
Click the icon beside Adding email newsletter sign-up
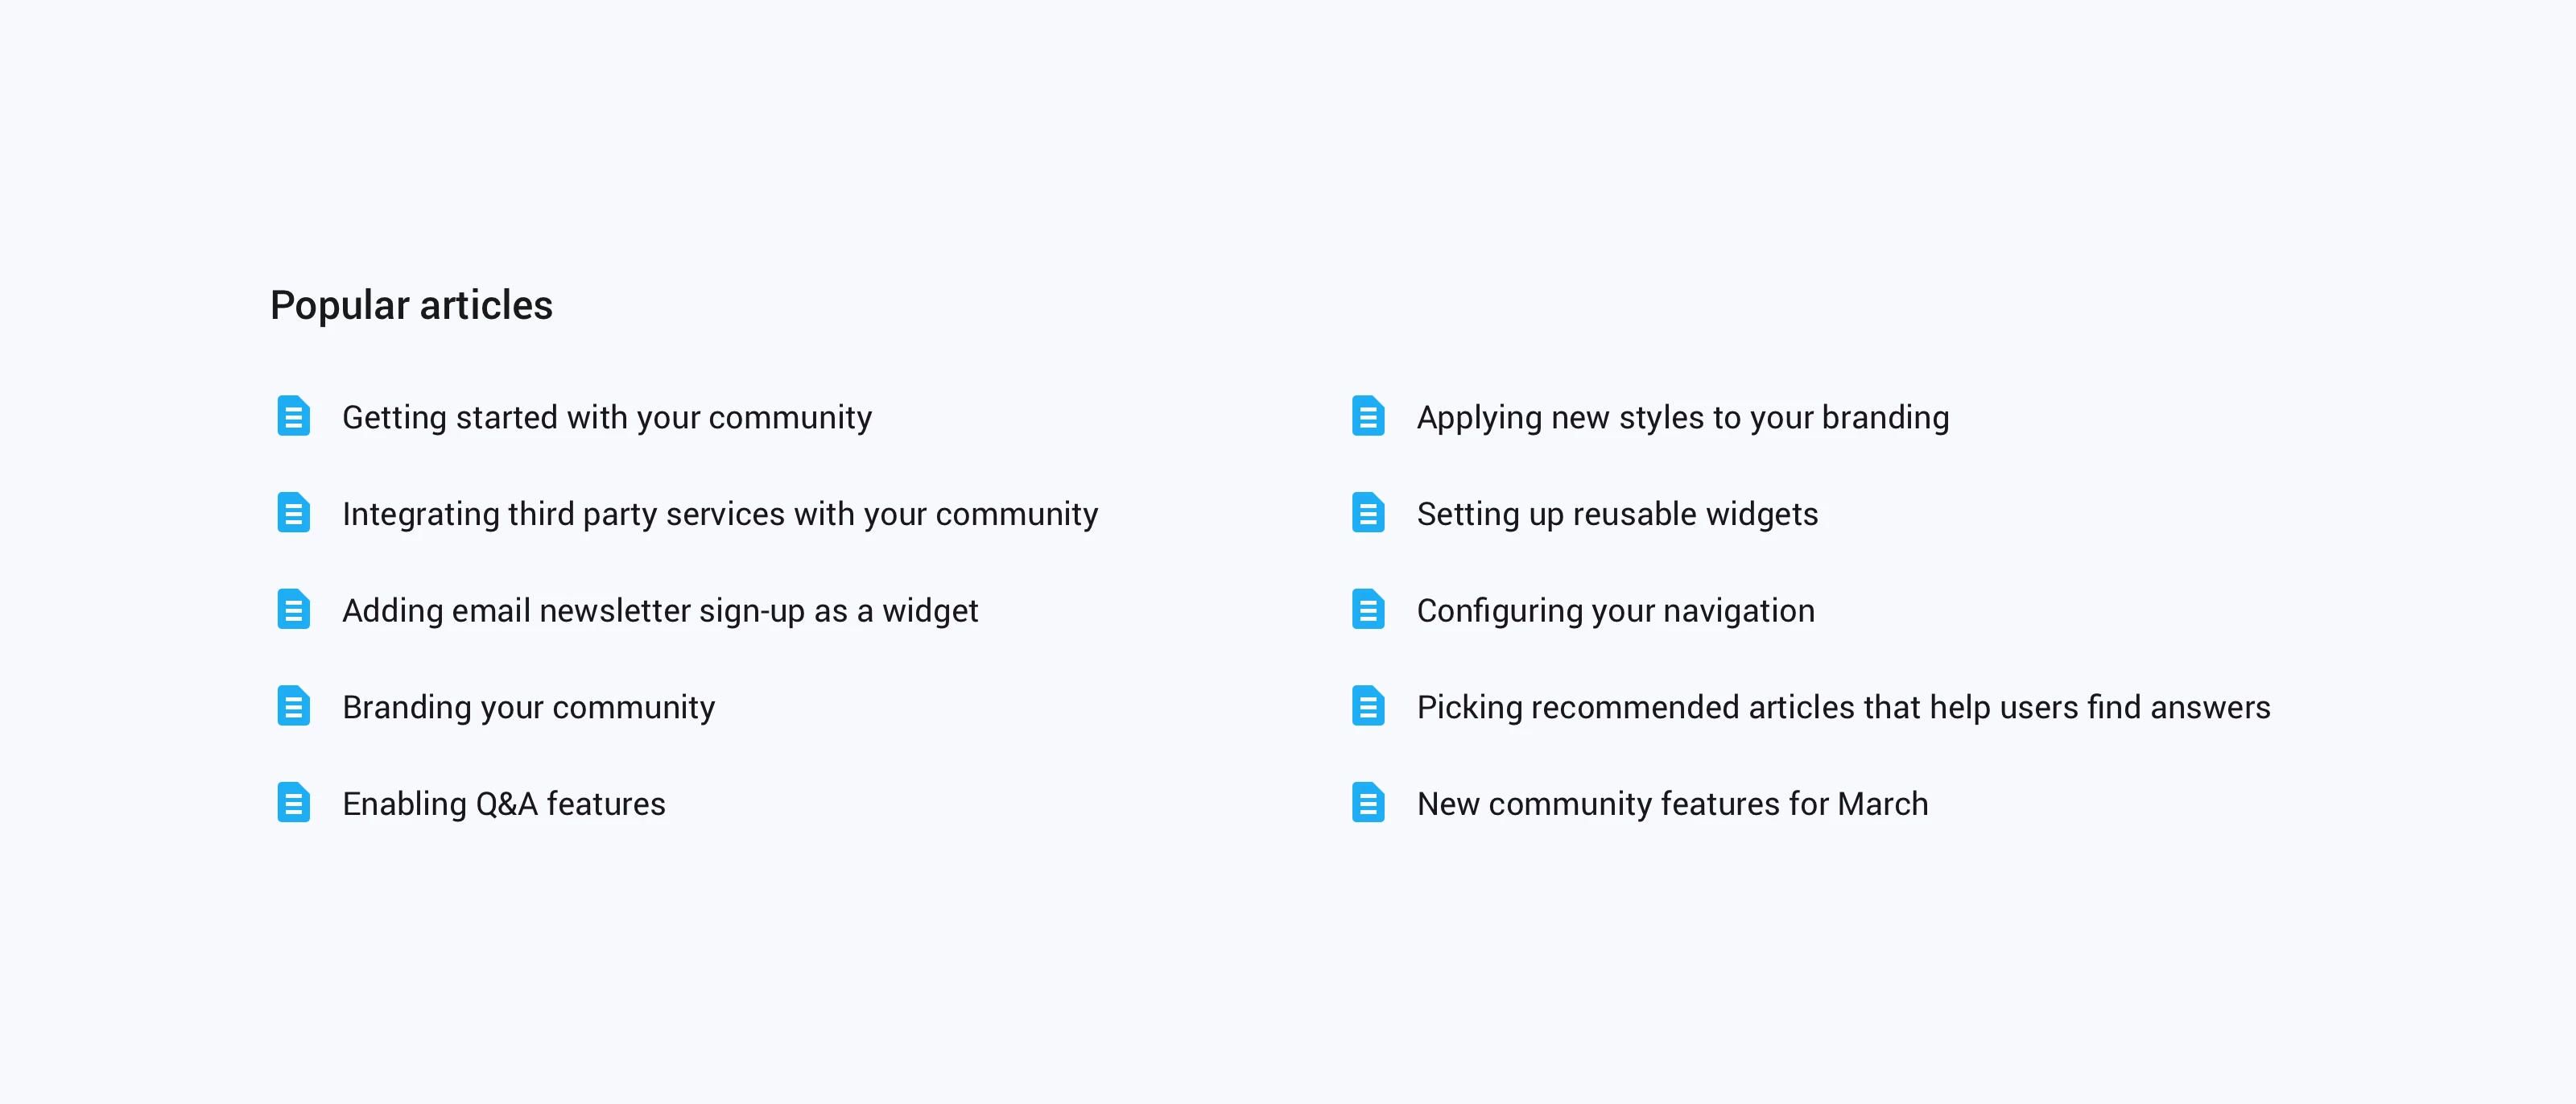tap(293, 610)
